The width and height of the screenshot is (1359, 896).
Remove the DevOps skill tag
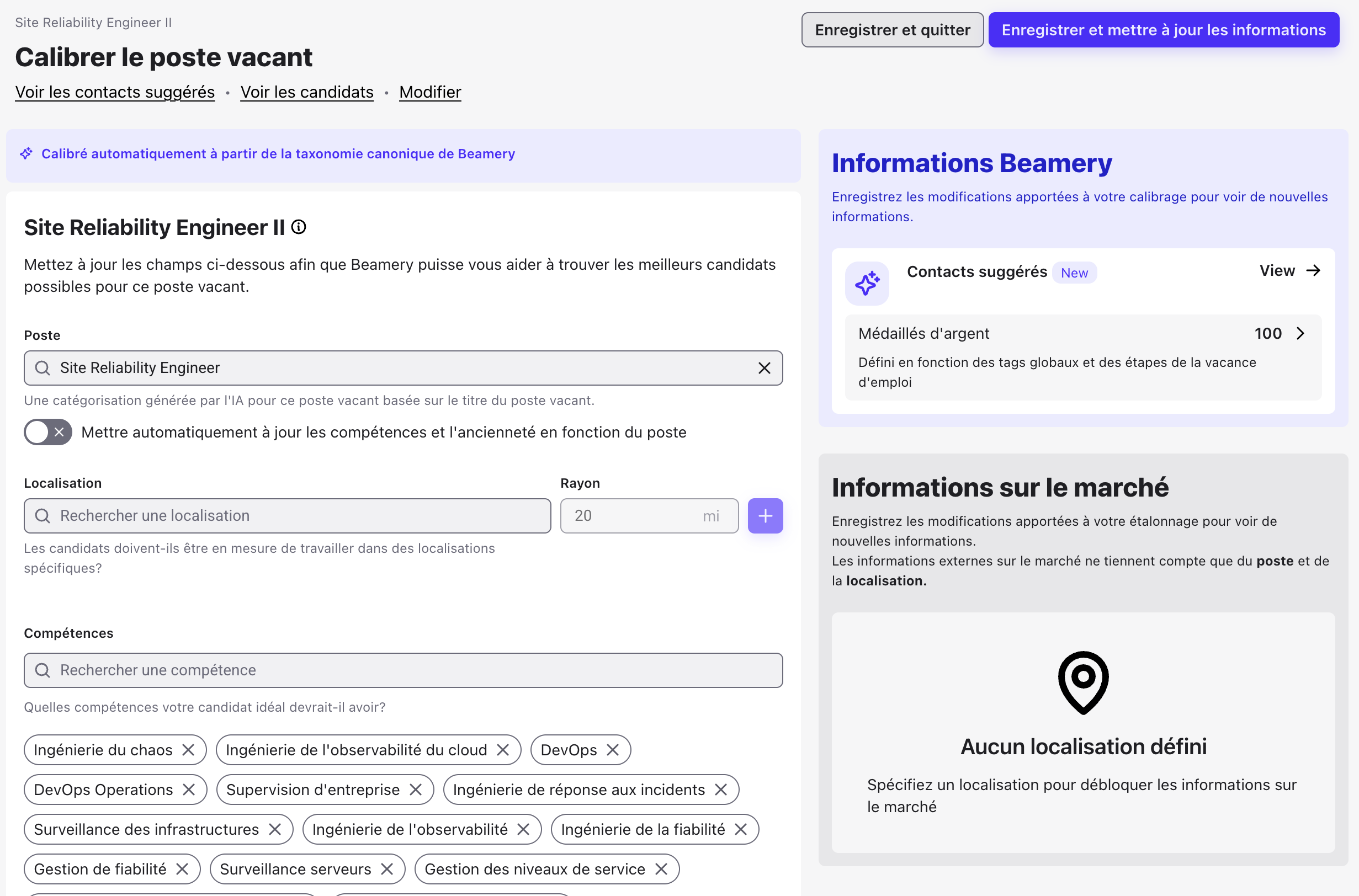(x=613, y=750)
